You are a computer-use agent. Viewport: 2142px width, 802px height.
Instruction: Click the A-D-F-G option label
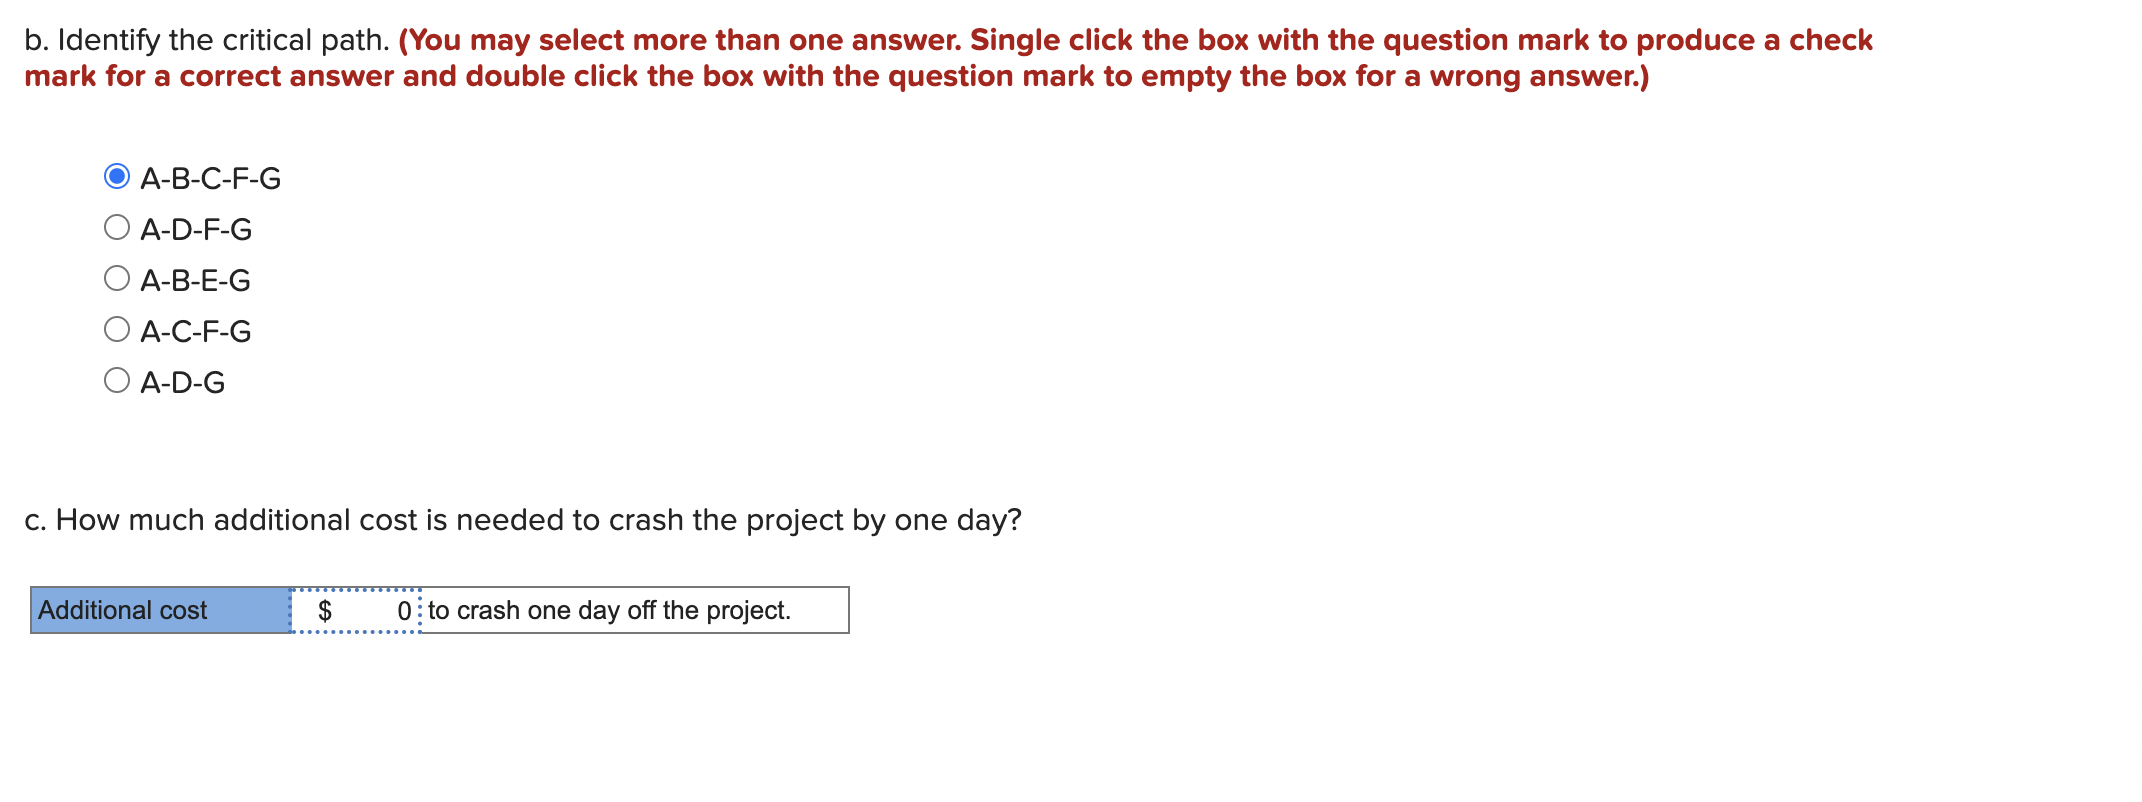click(196, 228)
